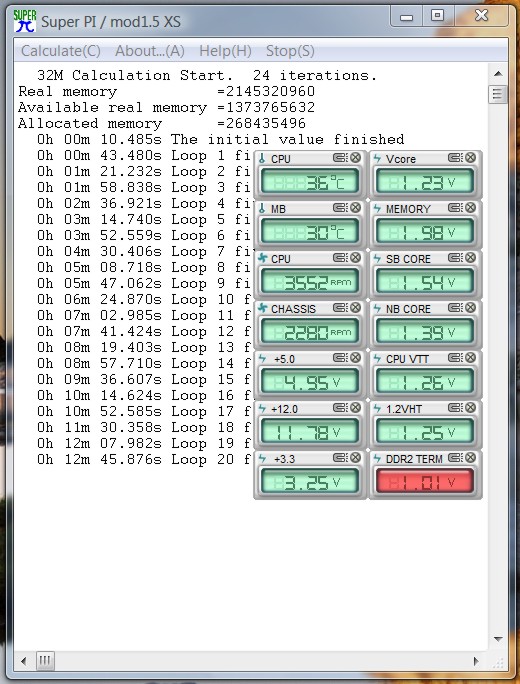Open settings of the Vcore gadget
This screenshot has width=520, height=684.
coord(455,157)
